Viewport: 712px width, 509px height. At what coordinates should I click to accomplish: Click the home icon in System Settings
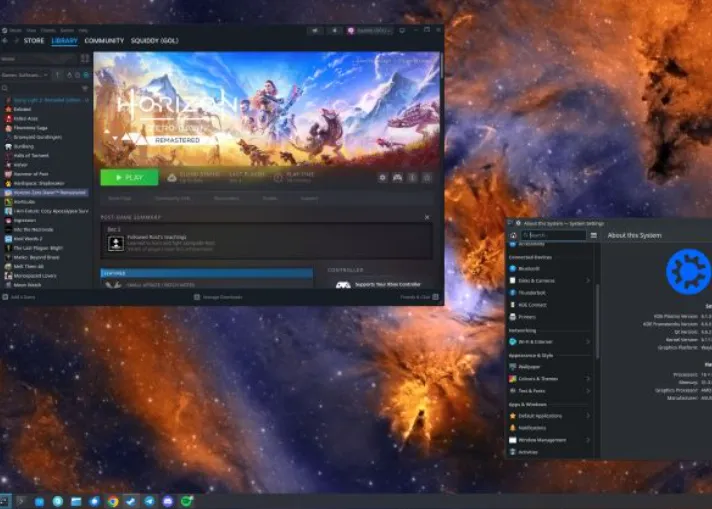(x=514, y=235)
